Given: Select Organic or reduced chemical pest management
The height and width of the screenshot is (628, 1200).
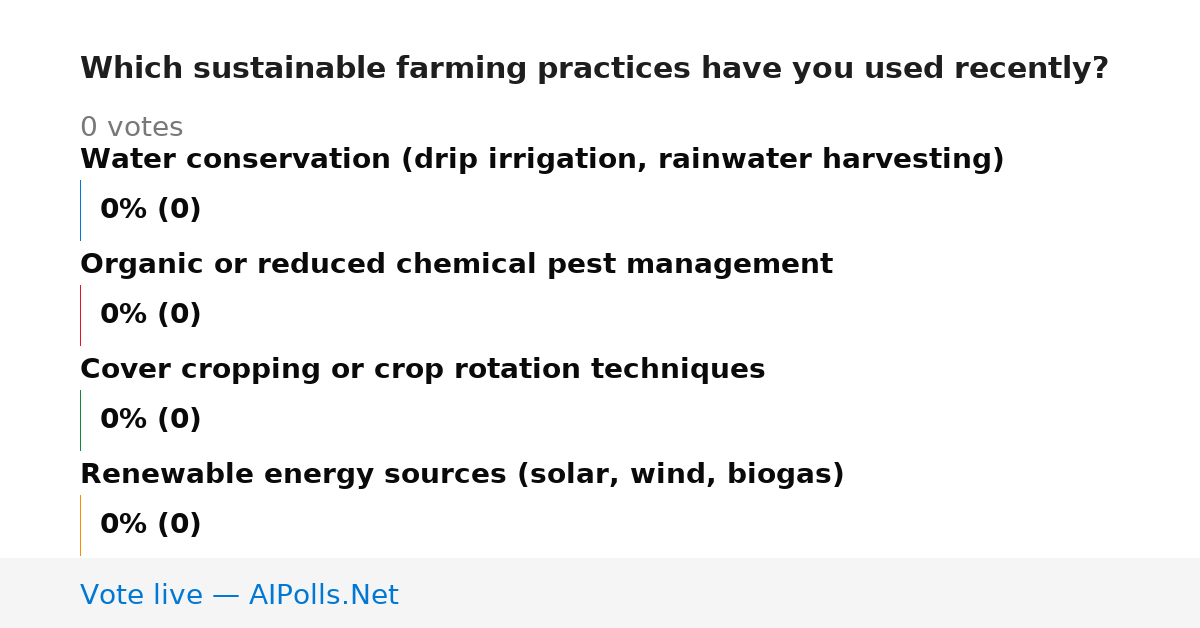Looking at the screenshot, I should tap(456, 265).
